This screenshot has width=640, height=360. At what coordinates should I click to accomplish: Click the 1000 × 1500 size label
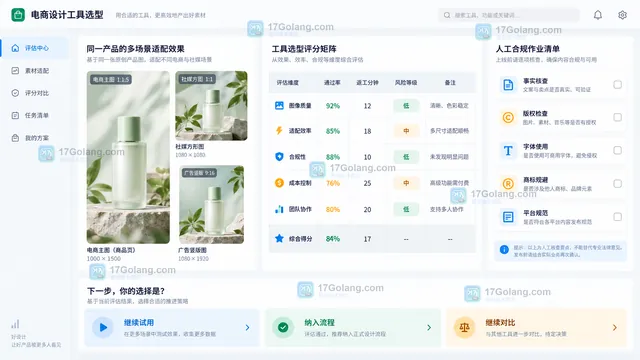pyautogui.click(x=104, y=258)
